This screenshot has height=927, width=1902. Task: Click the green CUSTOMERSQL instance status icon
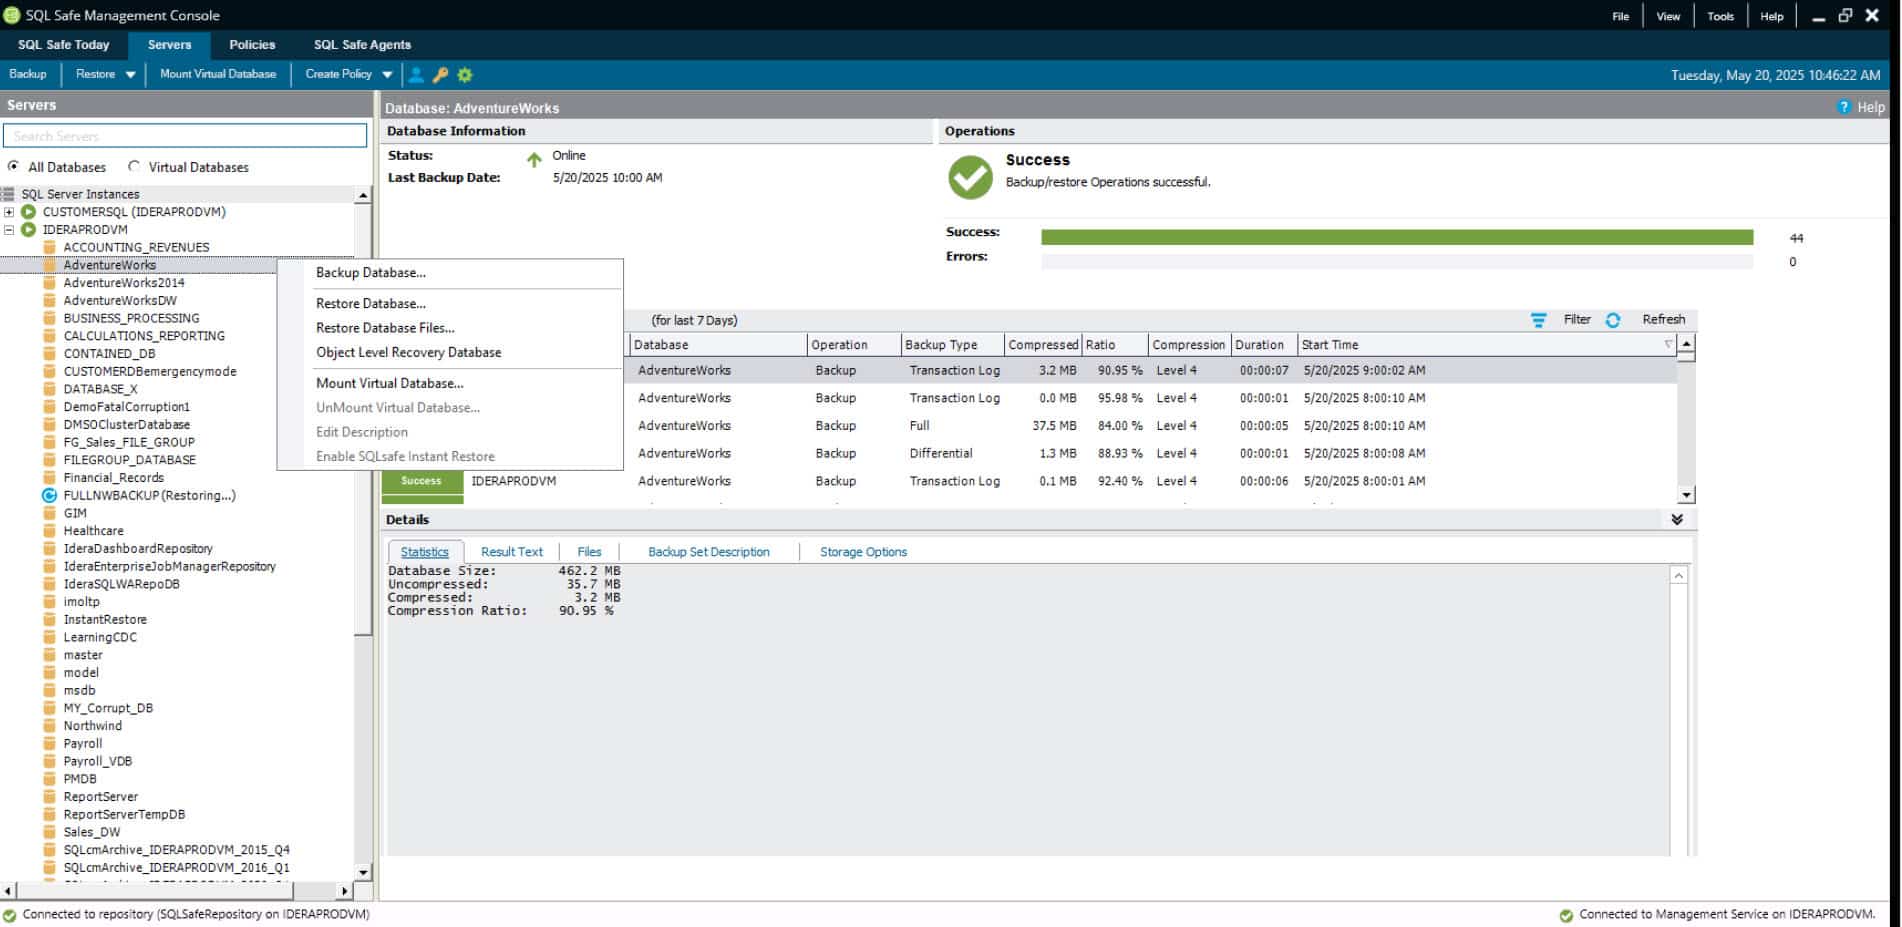click(x=28, y=212)
